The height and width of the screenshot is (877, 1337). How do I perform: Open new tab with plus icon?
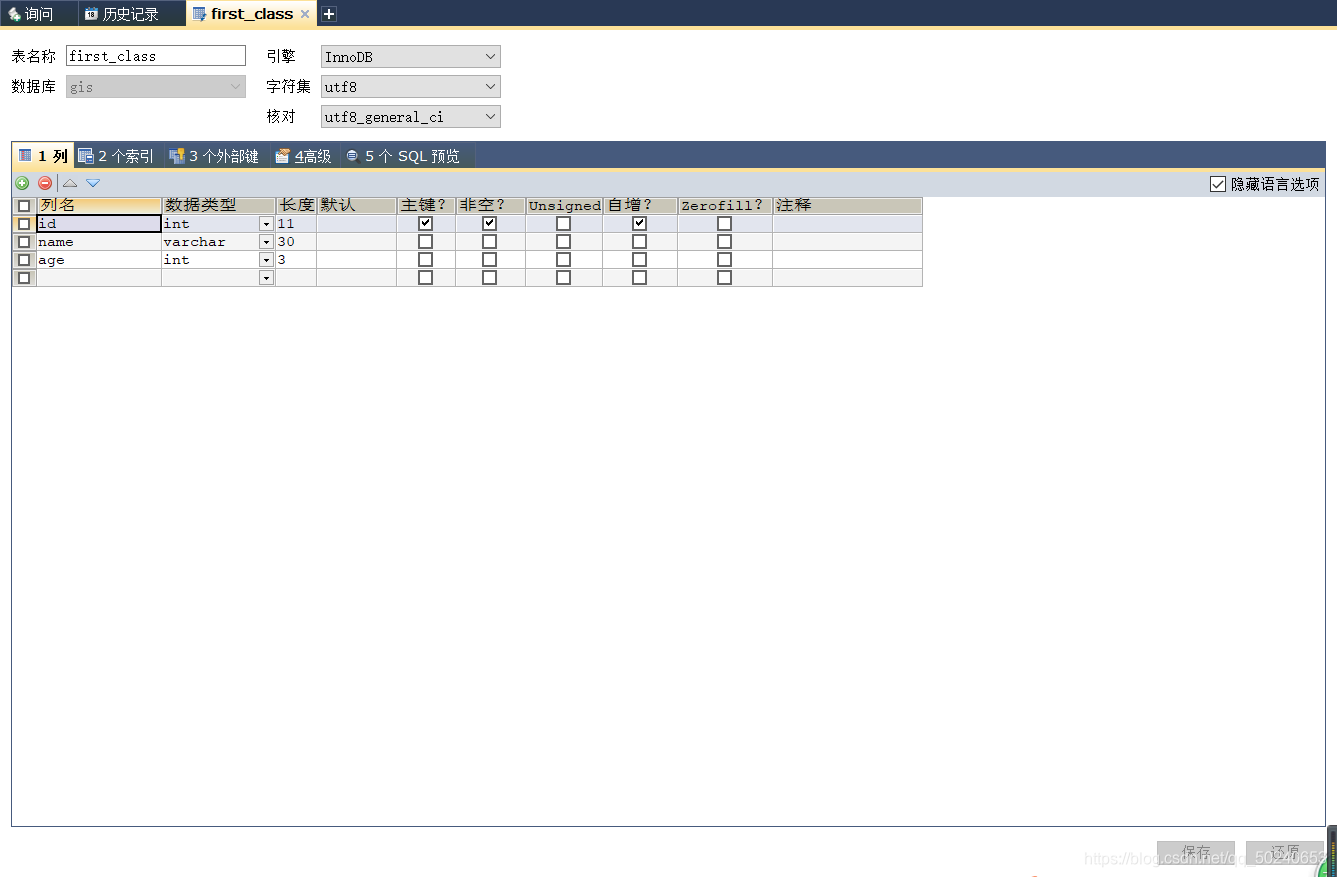click(x=329, y=14)
